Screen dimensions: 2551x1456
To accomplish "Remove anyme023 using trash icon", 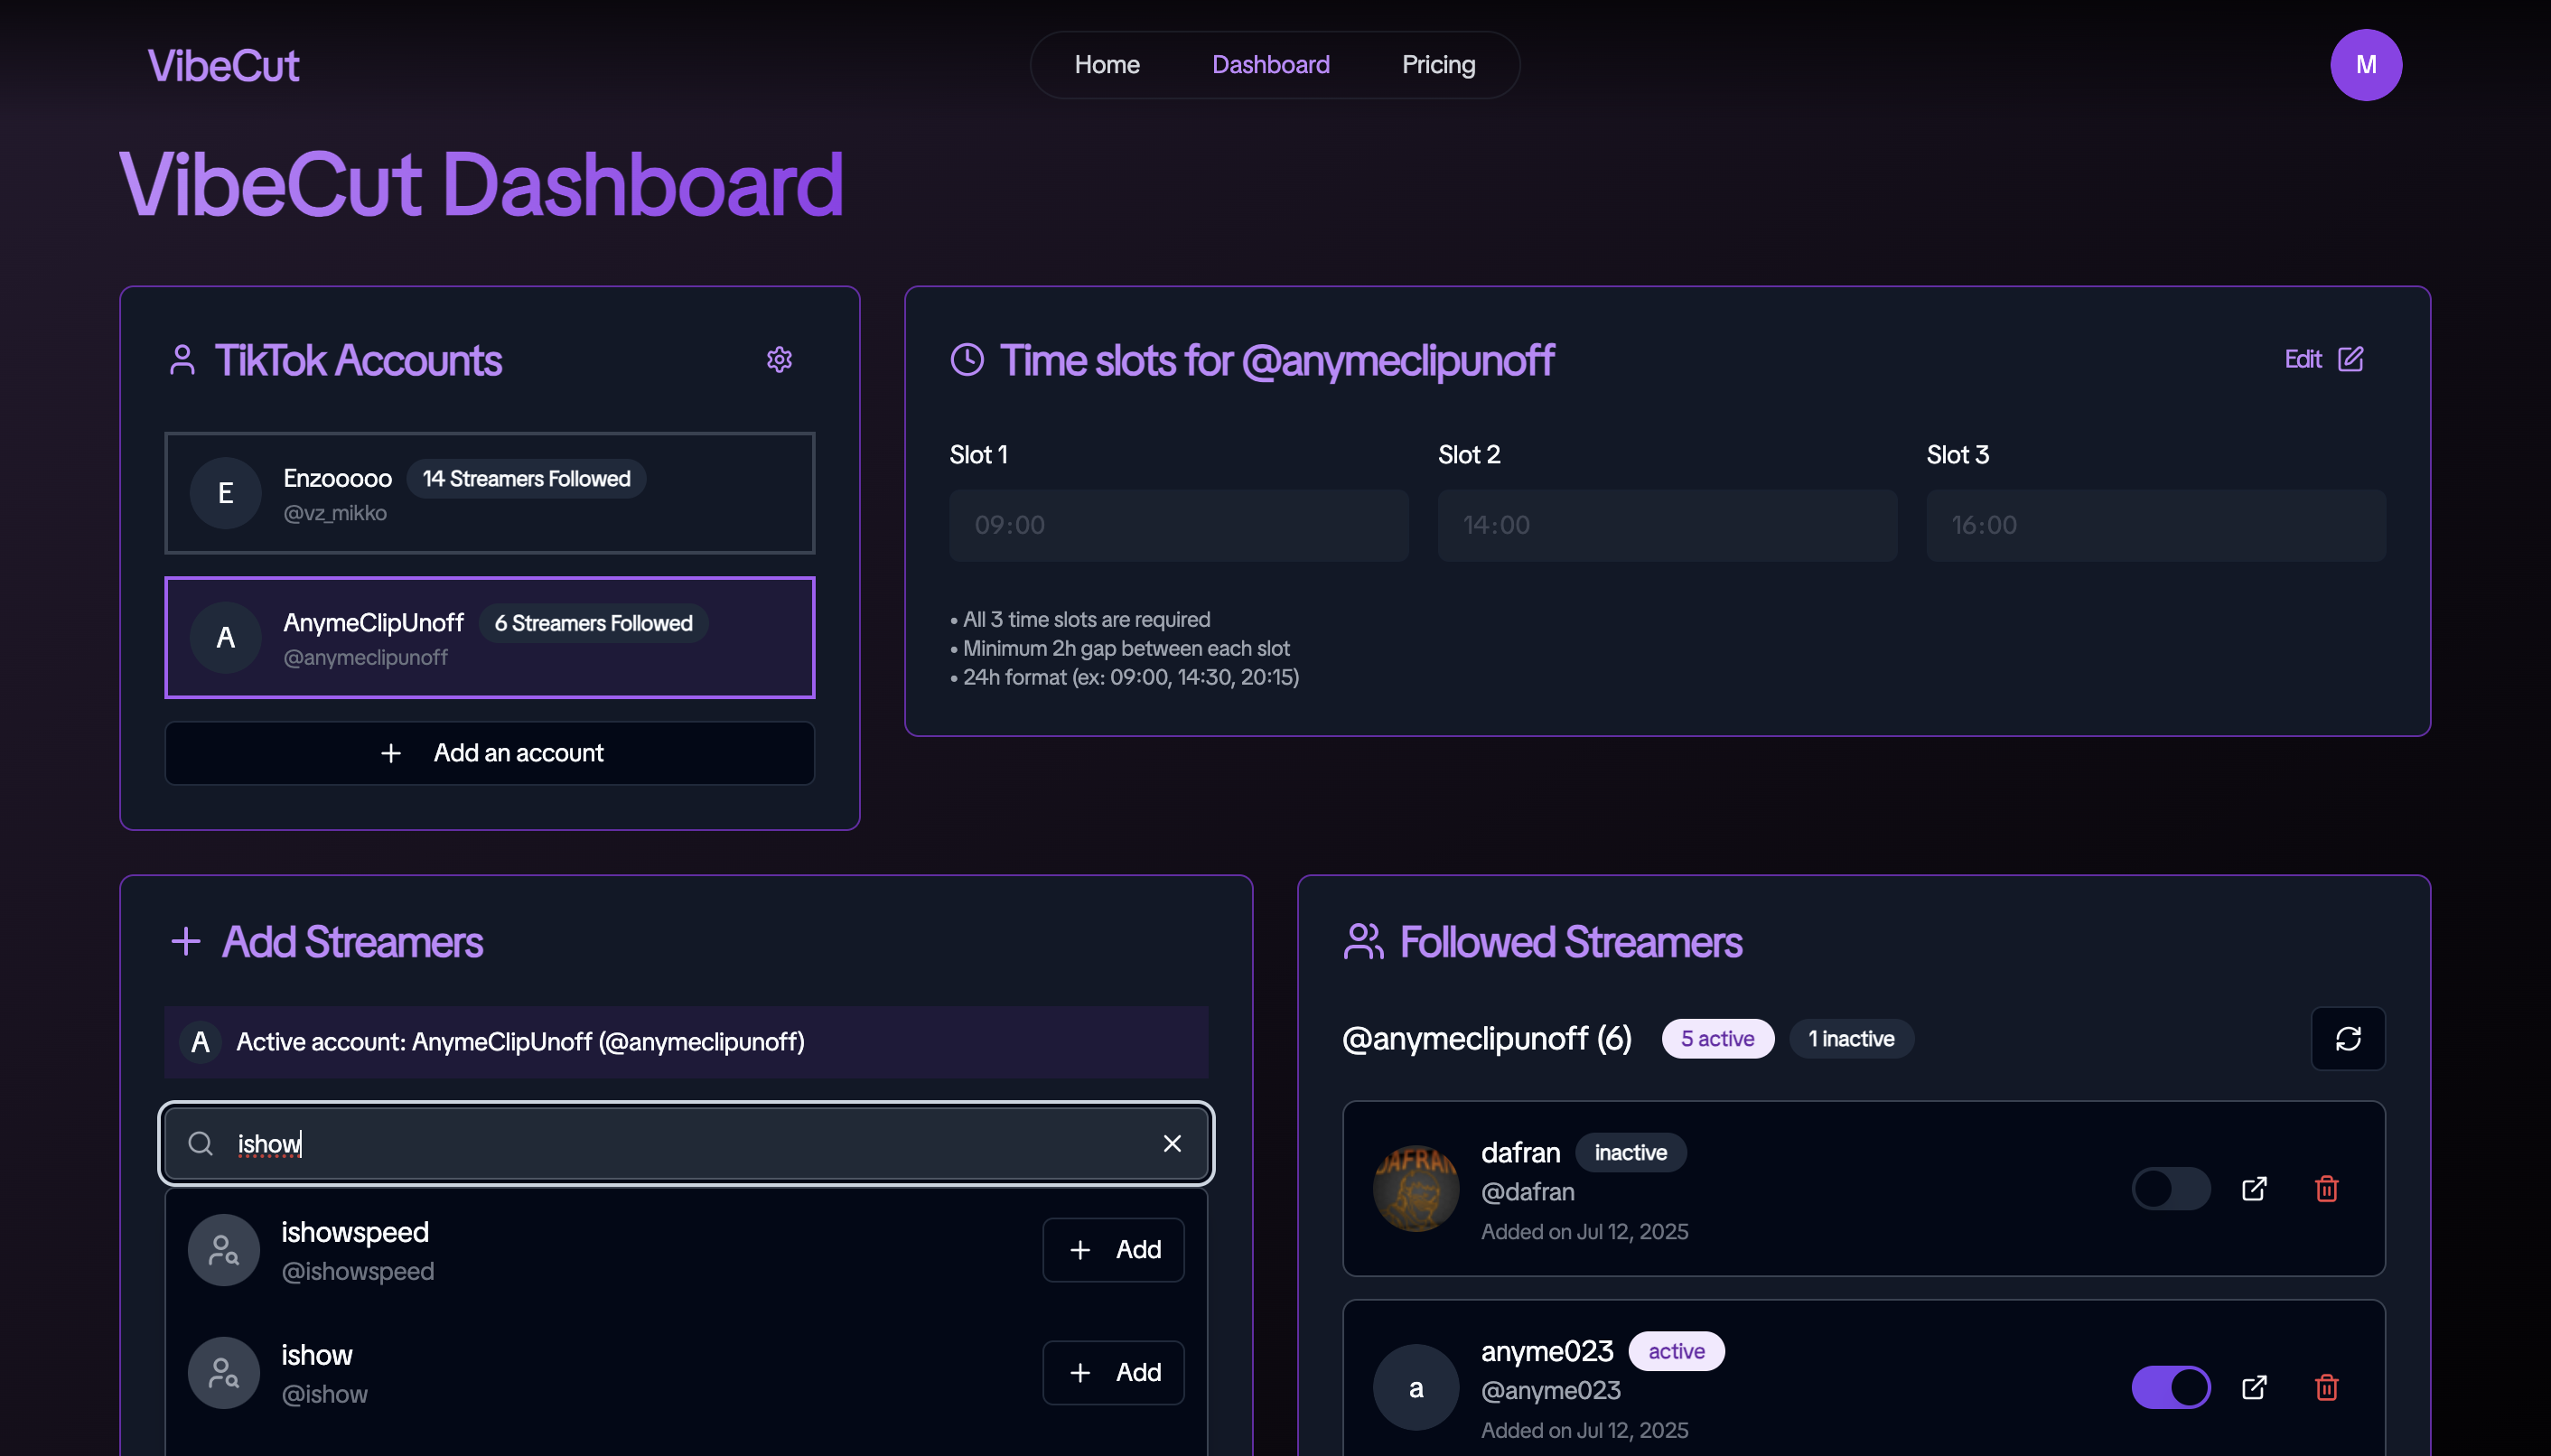I will [x=2326, y=1387].
